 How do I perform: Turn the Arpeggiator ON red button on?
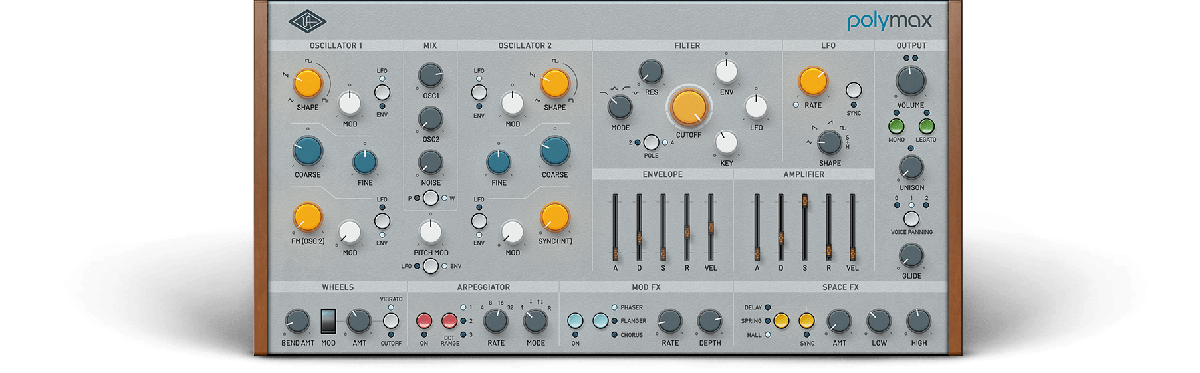(424, 321)
